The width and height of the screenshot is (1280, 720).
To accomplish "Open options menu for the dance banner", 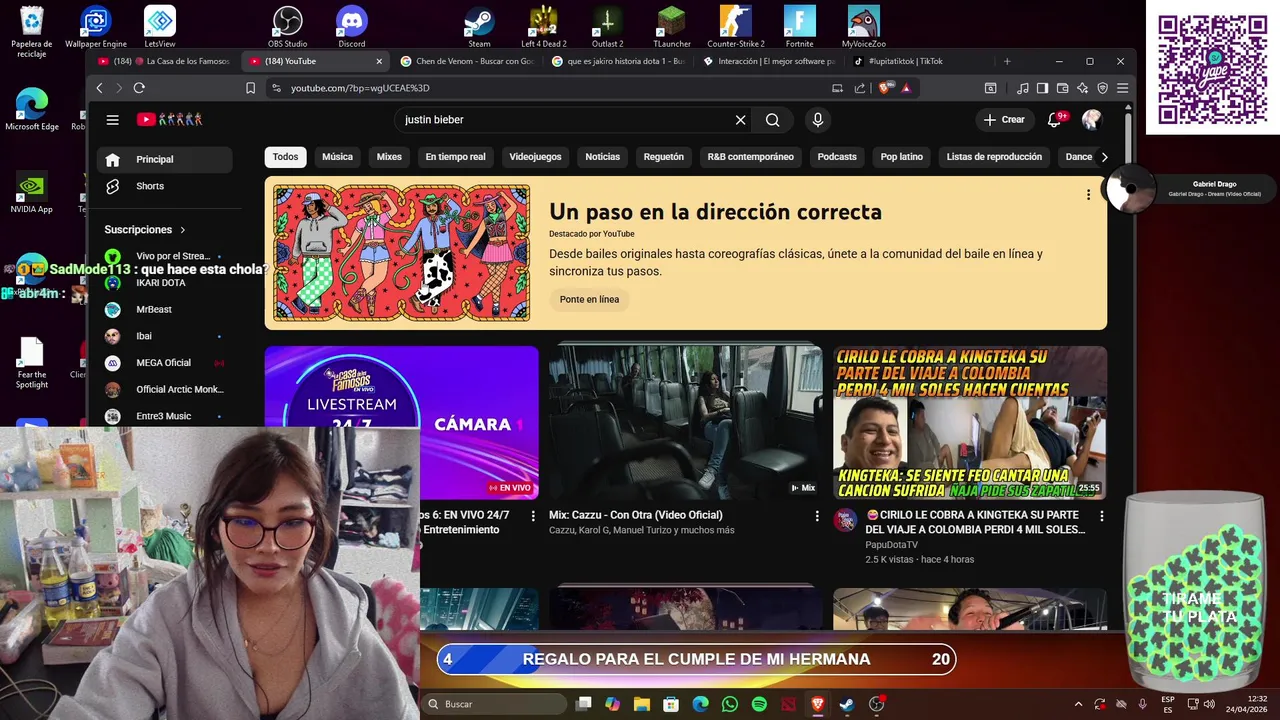I will click(x=1088, y=195).
